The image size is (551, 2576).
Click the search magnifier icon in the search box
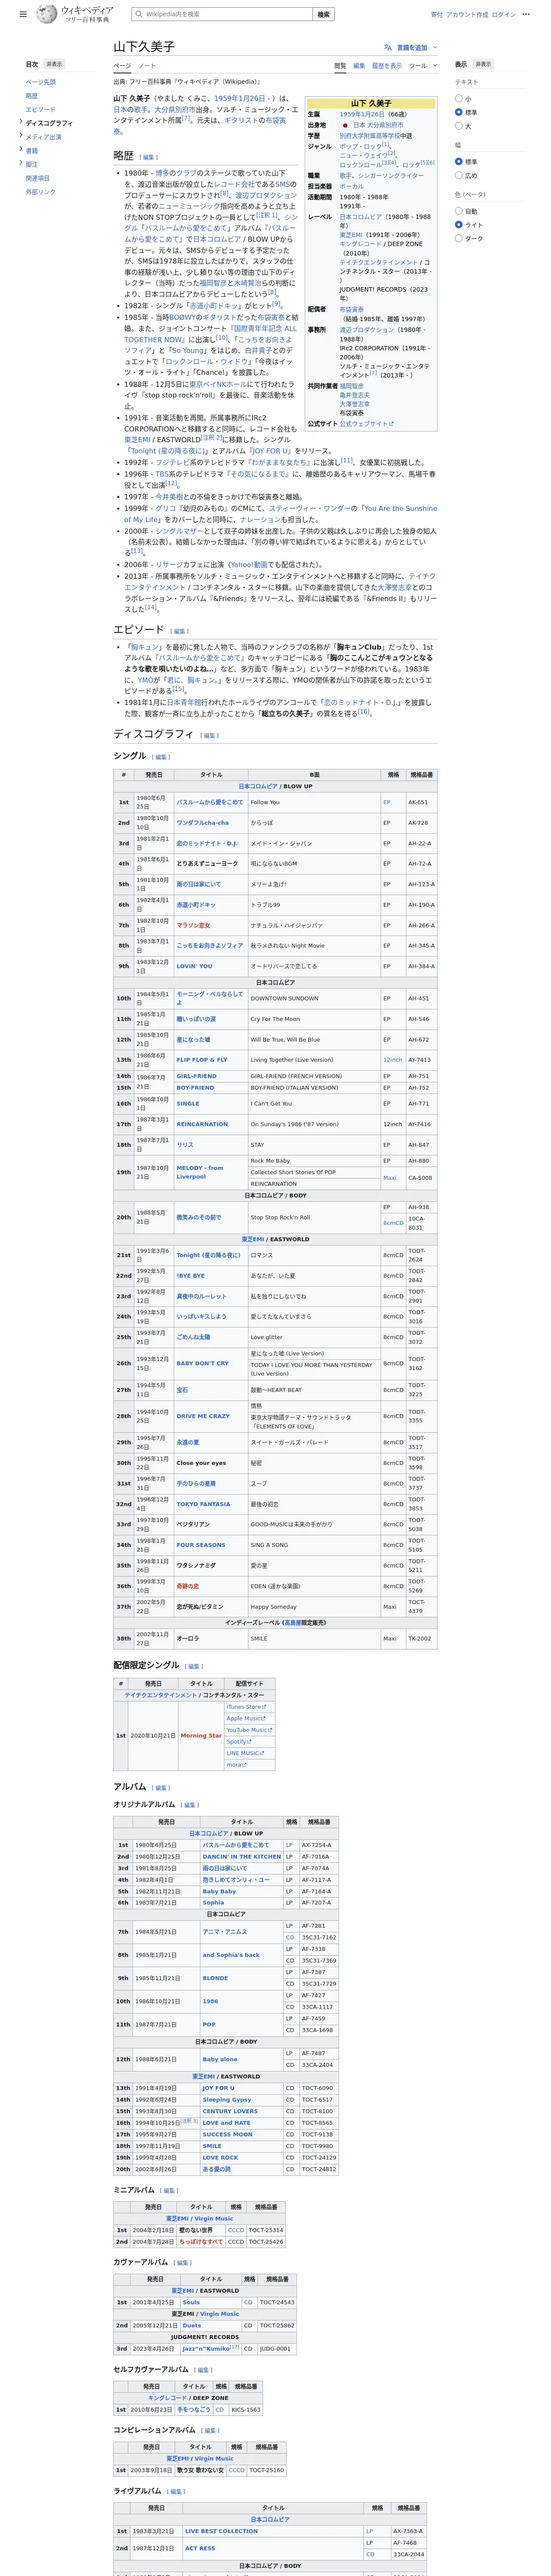(139, 14)
